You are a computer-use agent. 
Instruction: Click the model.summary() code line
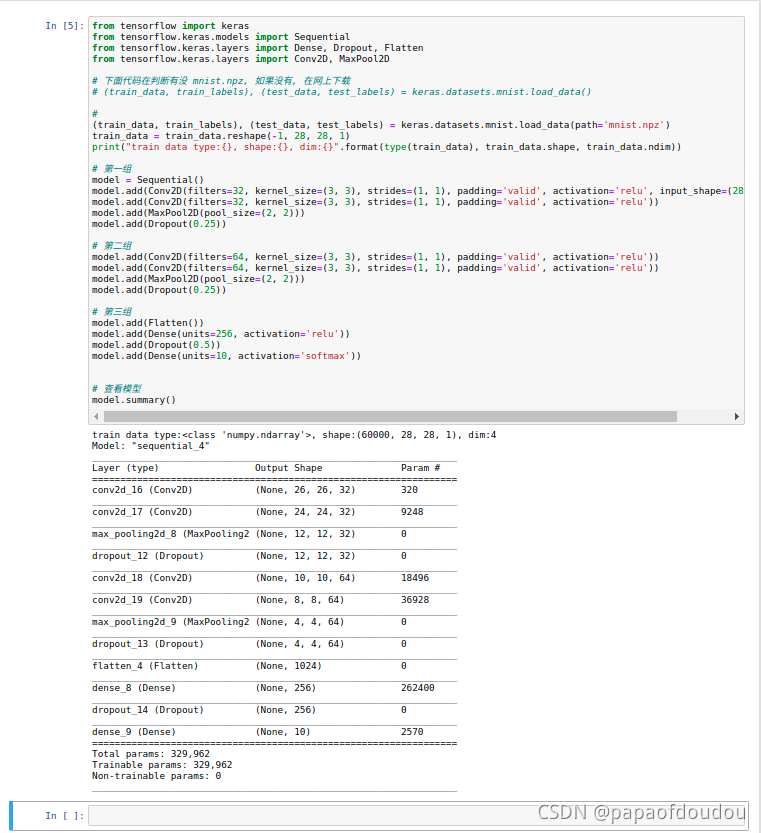134,400
